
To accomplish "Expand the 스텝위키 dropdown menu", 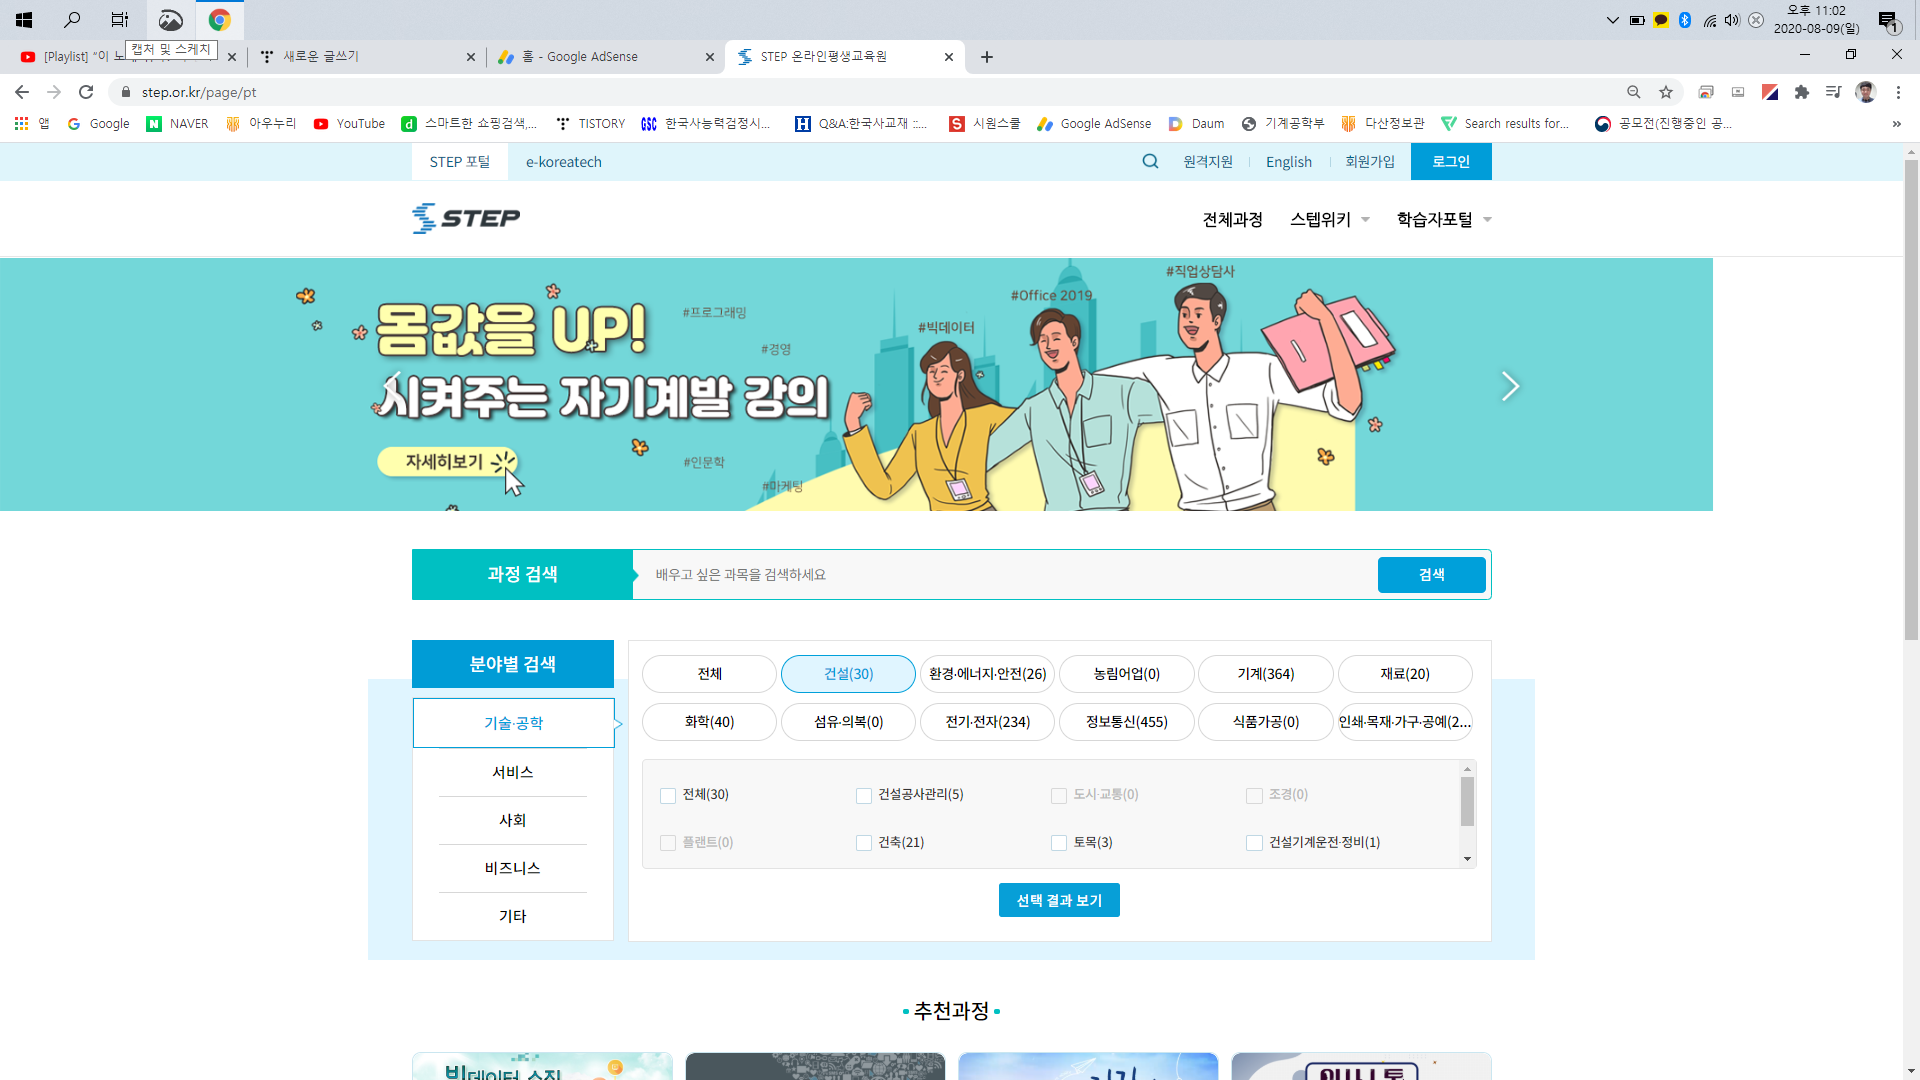I will coord(1329,219).
